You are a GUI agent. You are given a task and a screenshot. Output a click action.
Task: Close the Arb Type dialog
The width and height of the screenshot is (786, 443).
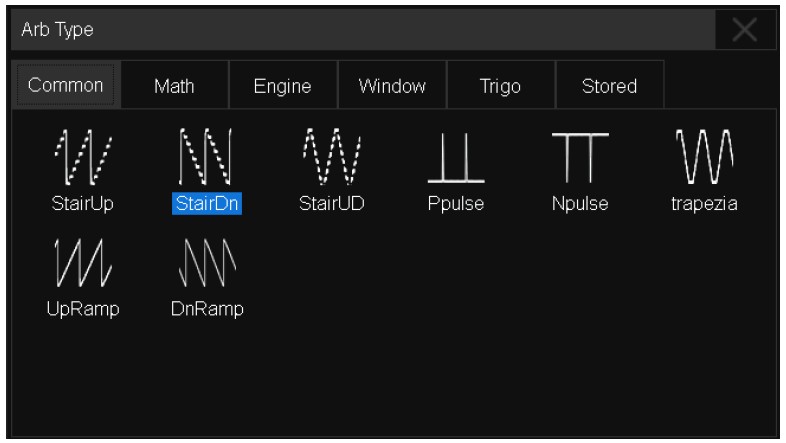[x=745, y=30]
